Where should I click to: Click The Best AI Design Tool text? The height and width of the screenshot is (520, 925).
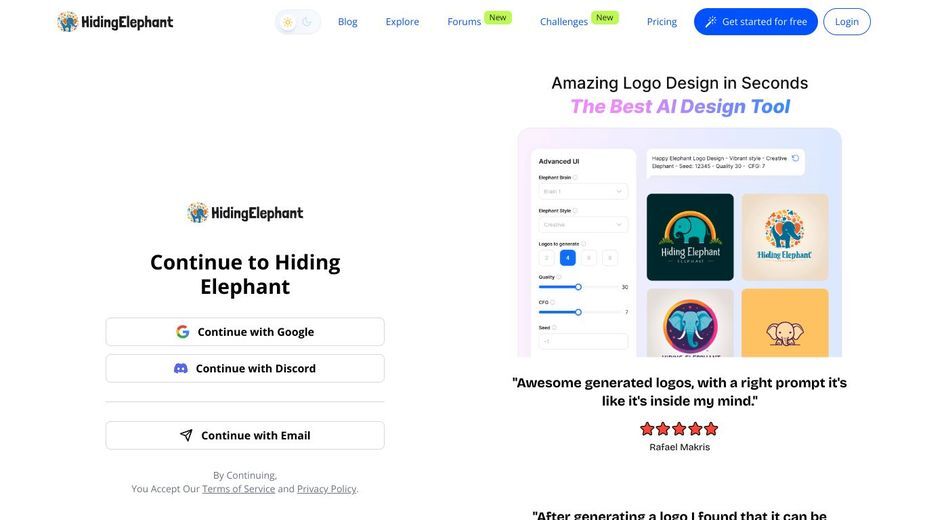[x=680, y=107]
